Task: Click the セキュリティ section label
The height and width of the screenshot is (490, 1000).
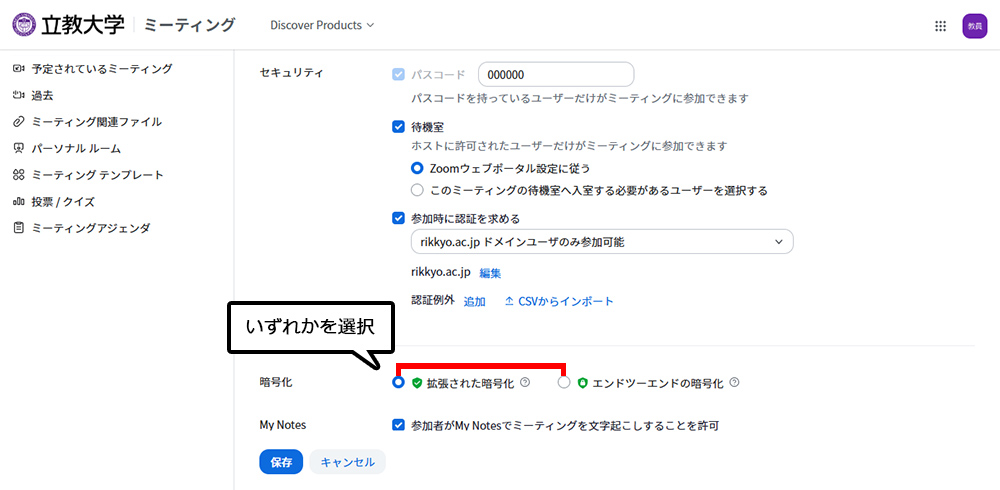Action: (291, 73)
